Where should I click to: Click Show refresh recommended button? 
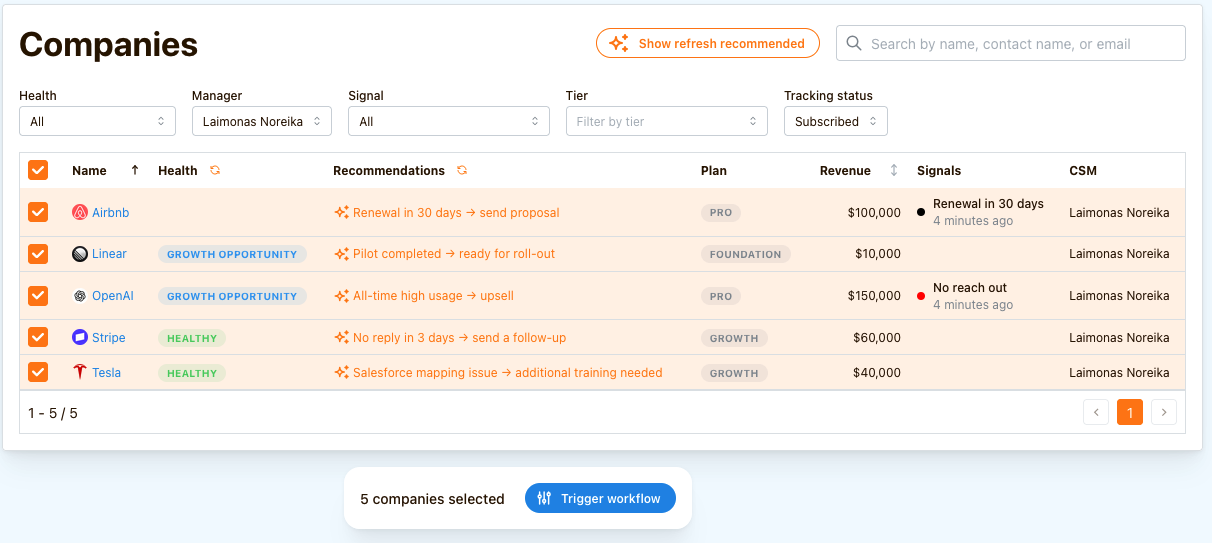tap(708, 44)
